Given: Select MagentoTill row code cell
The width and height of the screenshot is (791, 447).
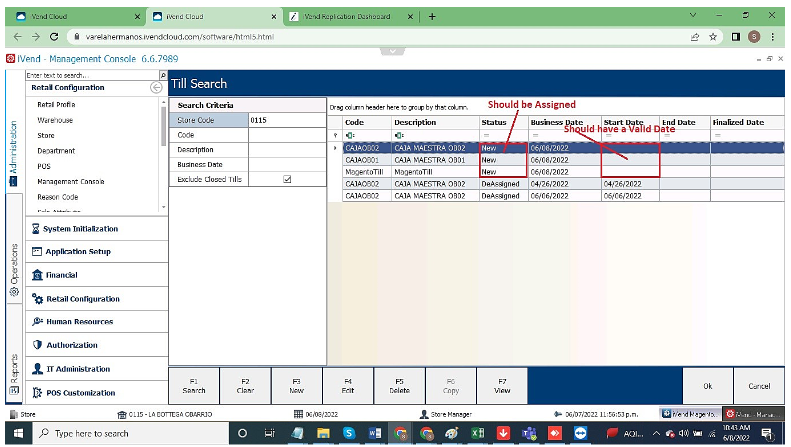Looking at the screenshot, I should click(367, 172).
